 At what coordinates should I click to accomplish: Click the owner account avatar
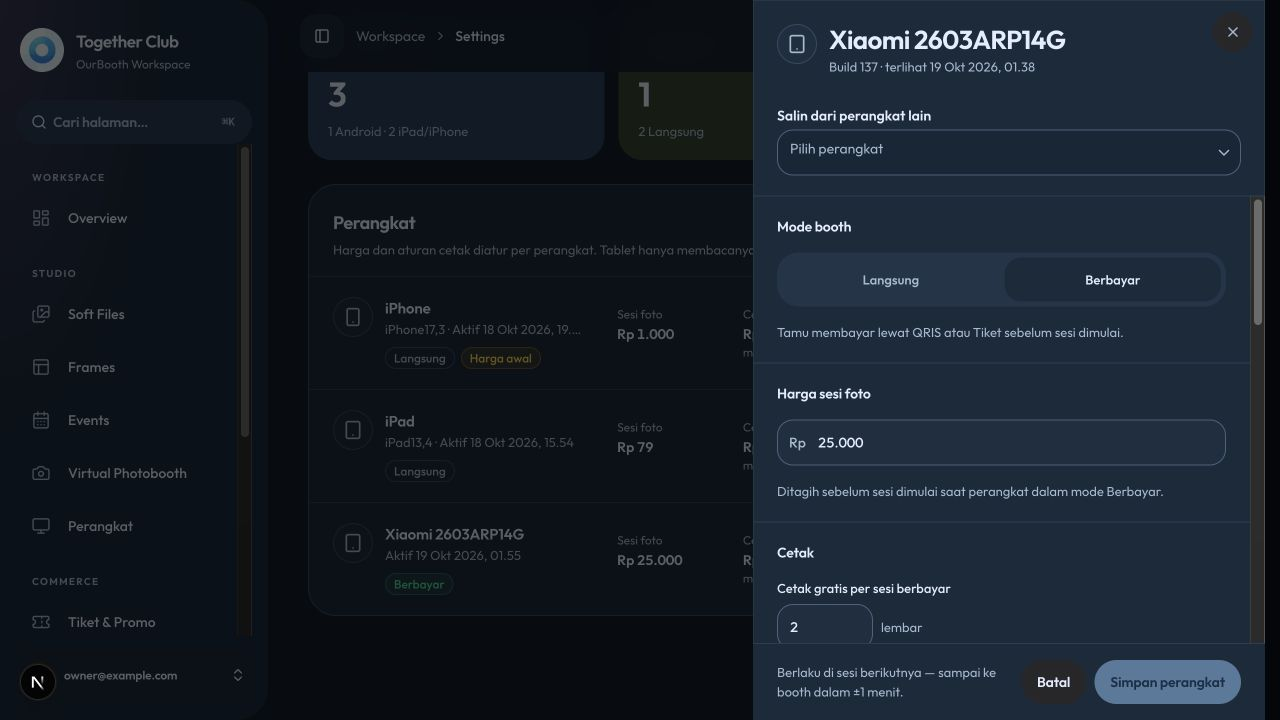38,682
